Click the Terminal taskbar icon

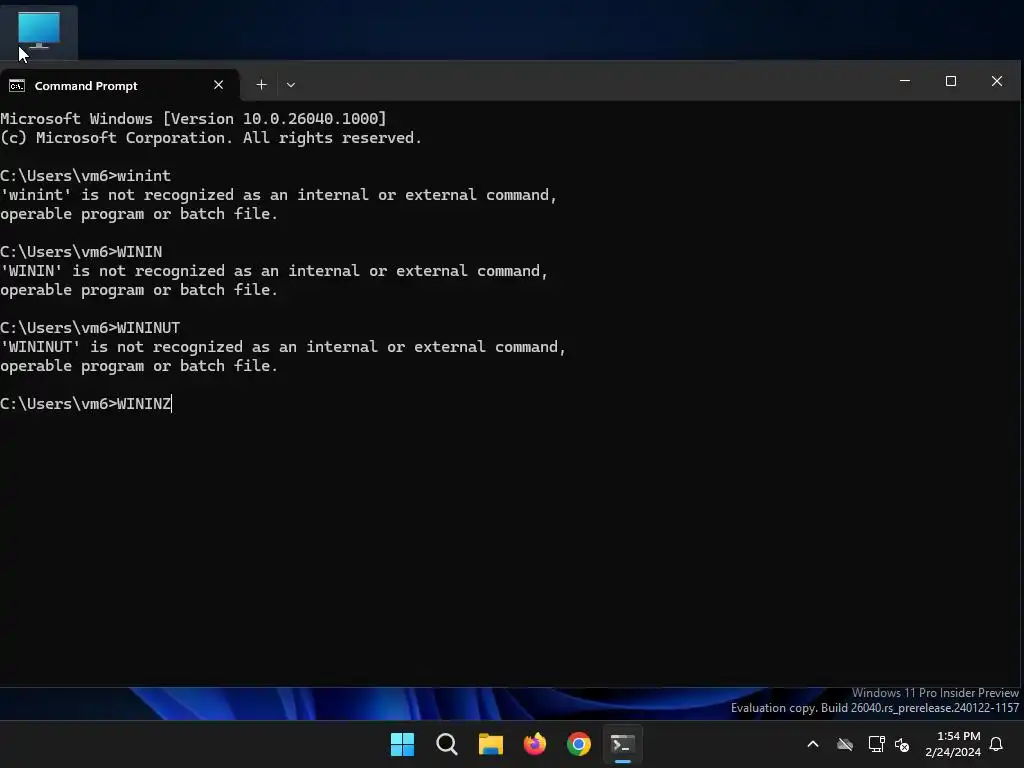(623, 744)
